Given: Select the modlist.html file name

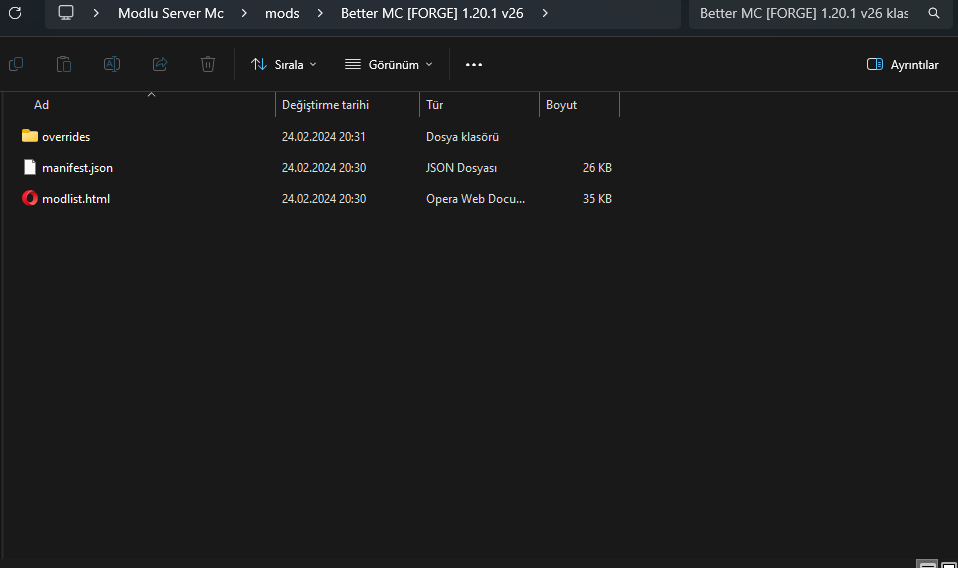Looking at the screenshot, I should coord(76,198).
